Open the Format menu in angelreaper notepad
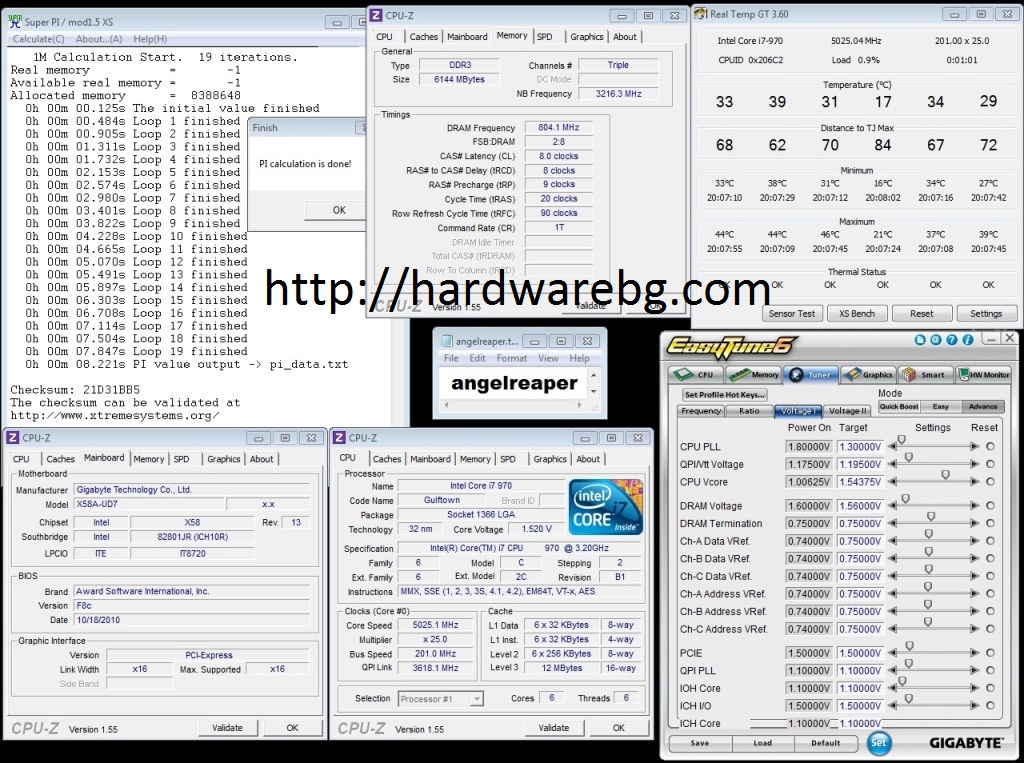The image size is (1024, 763). tap(511, 359)
